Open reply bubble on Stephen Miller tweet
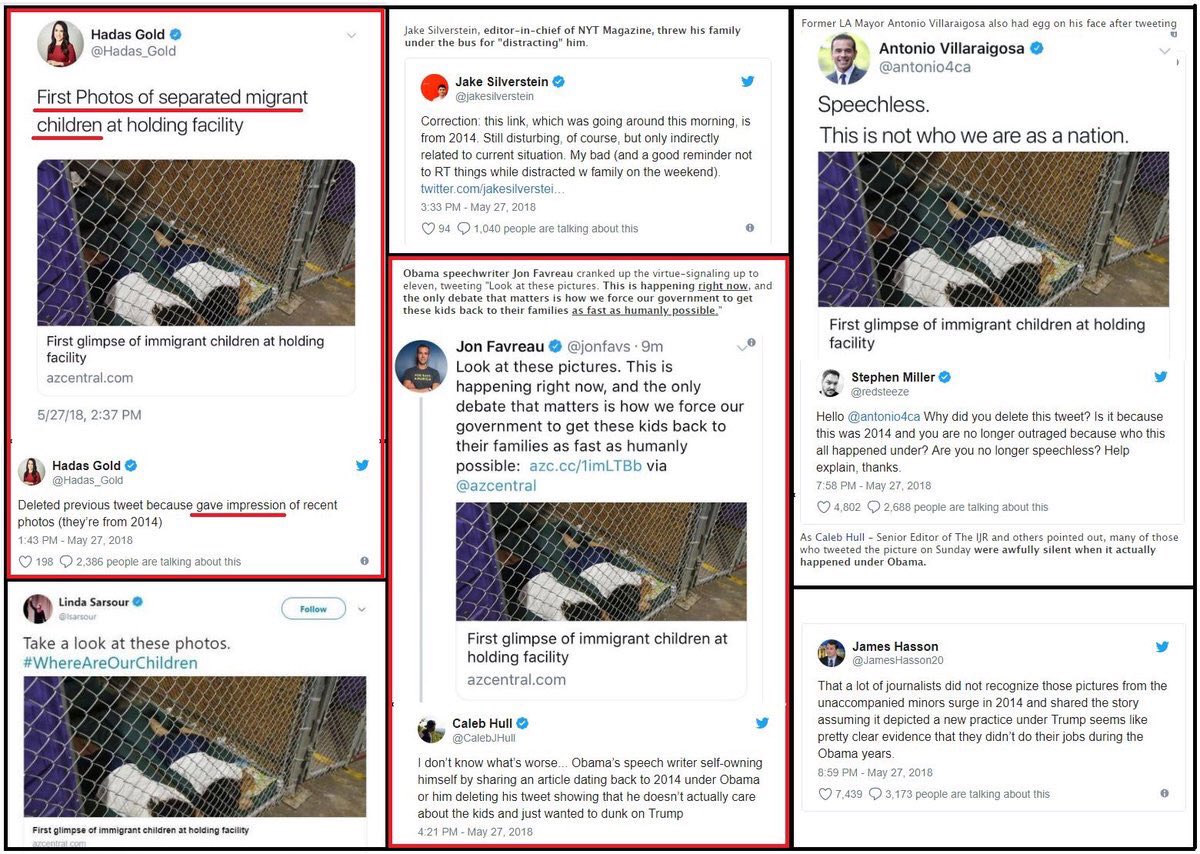The width and height of the screenshot is (1200, 854). pyautogui.click(x=874, y=507)
